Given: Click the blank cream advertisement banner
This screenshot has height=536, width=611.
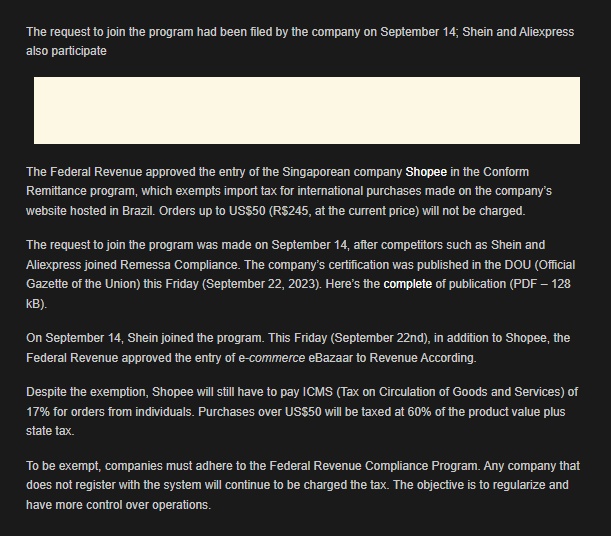Looking at the screenshot, I should (x=307, y=110).
